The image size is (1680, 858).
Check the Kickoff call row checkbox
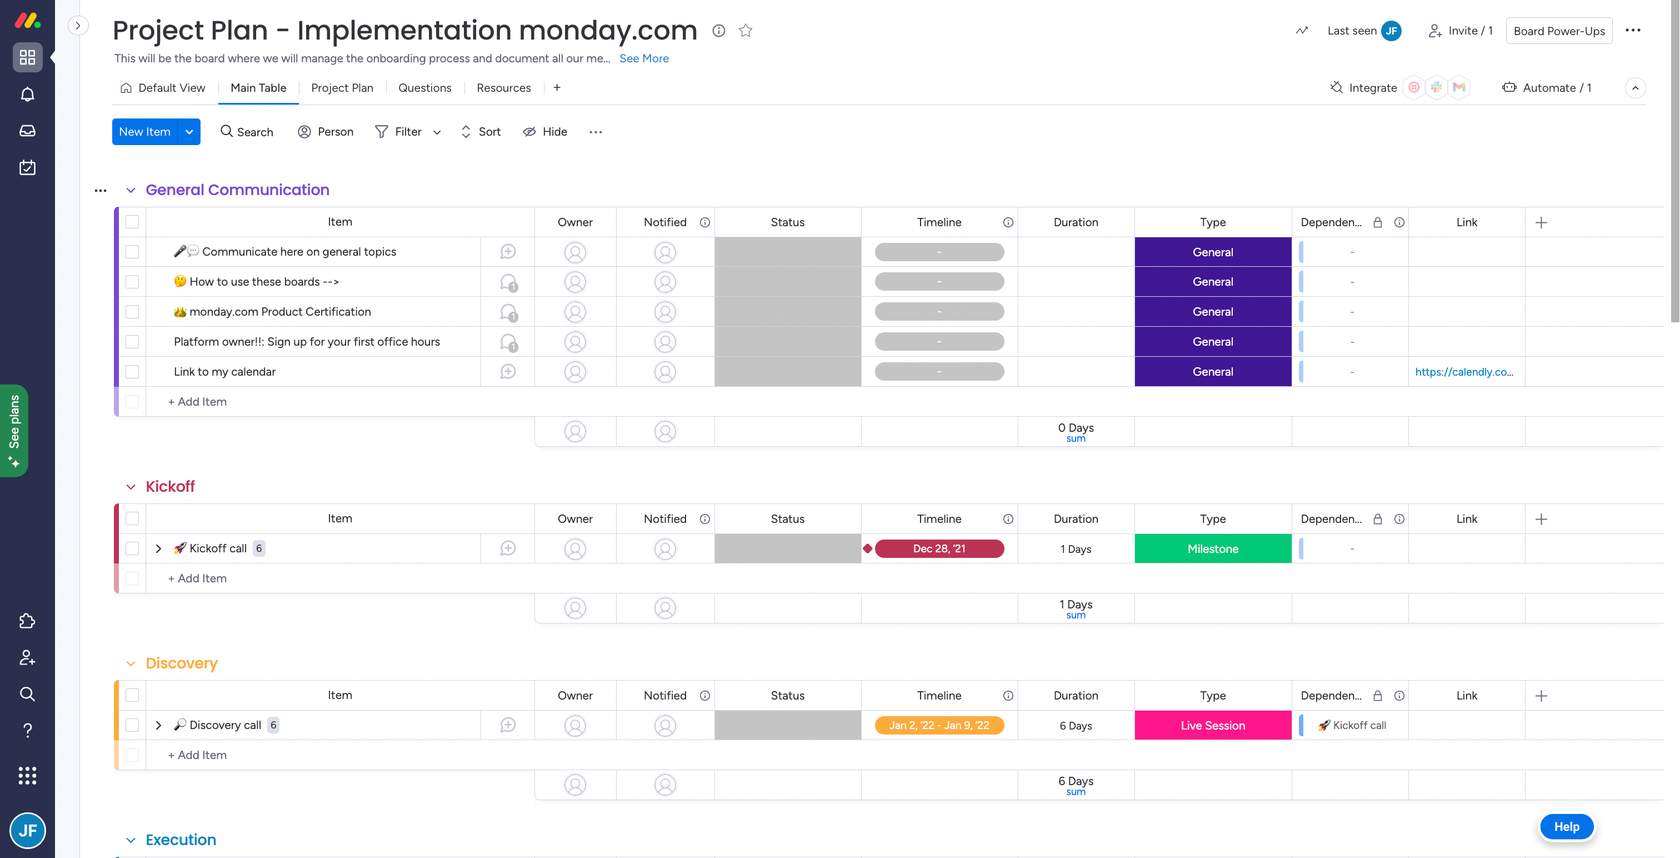(132, 549)
